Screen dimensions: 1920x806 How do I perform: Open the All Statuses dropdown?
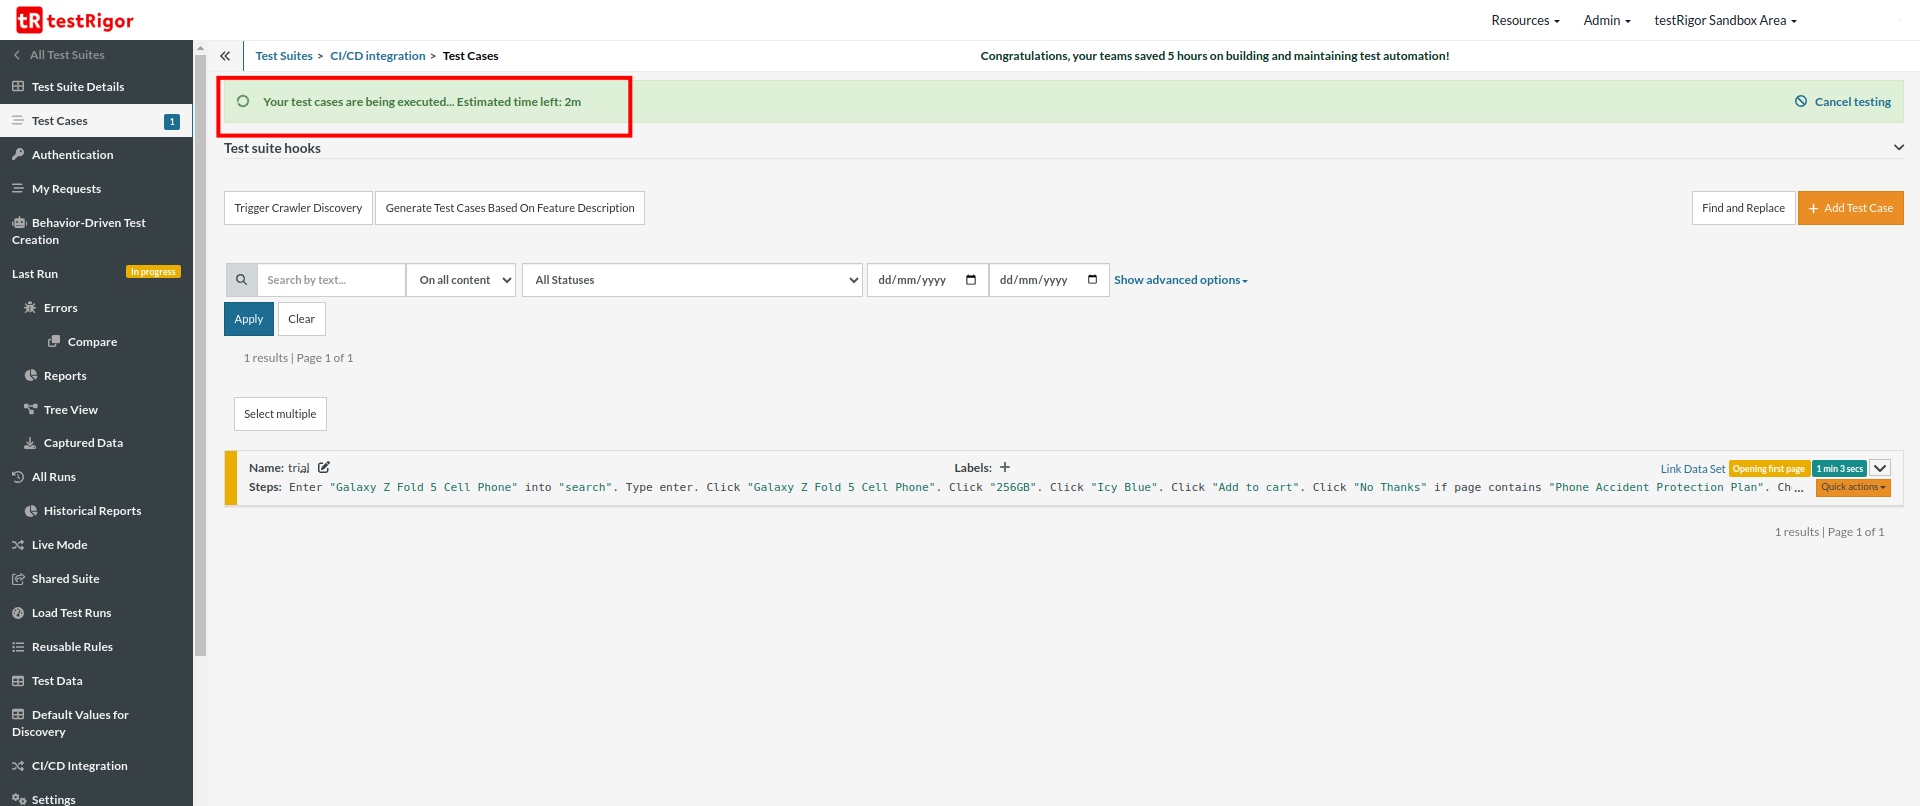point(691,280)
